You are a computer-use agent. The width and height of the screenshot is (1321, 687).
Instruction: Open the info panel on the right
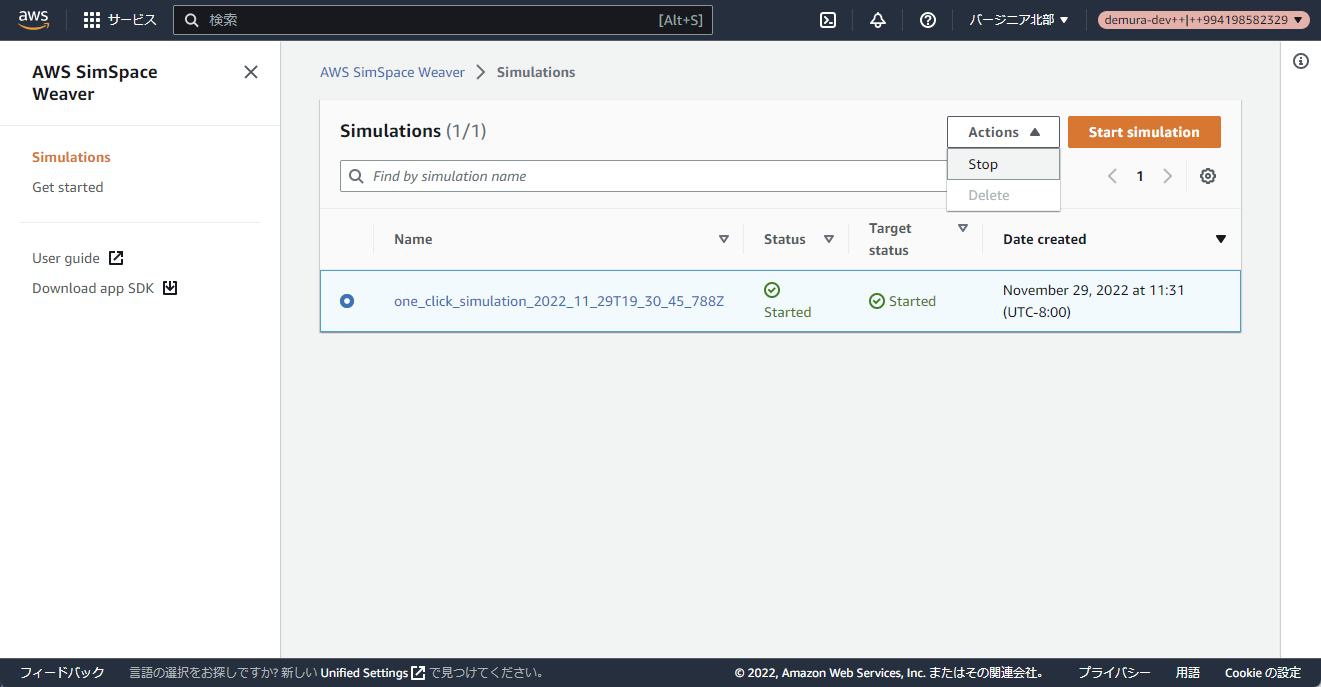[x=1300, y=61]
